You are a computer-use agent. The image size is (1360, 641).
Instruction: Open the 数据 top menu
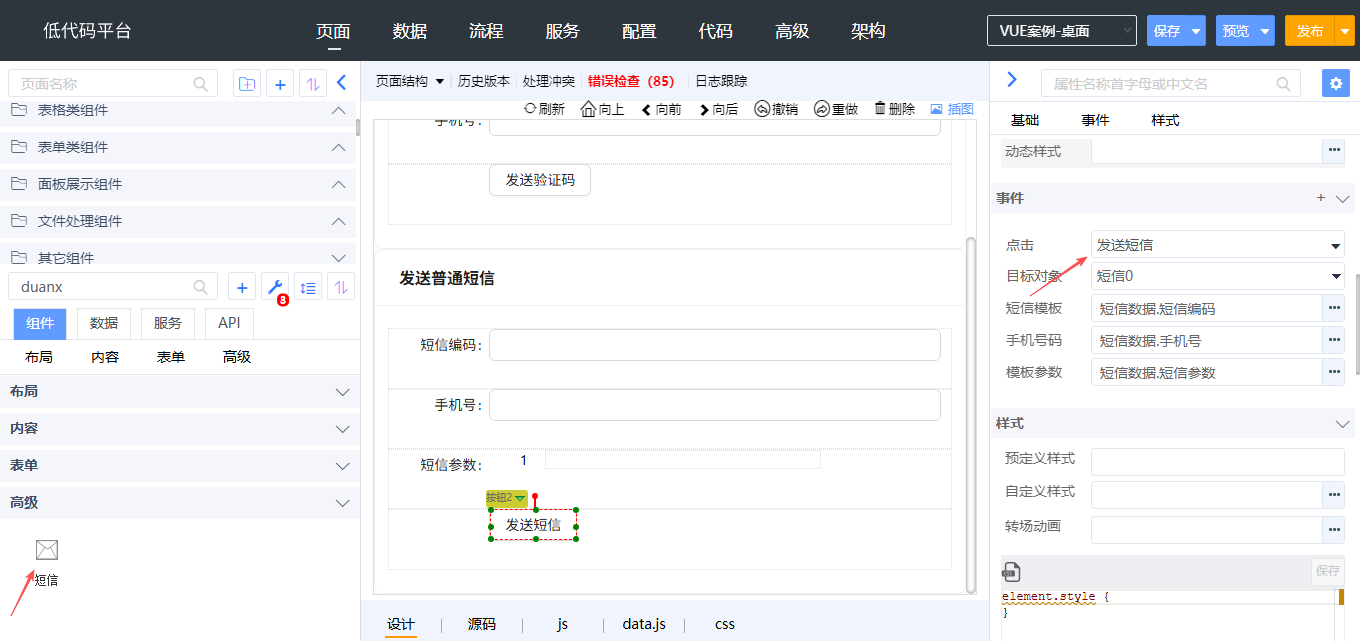point(410,31)
